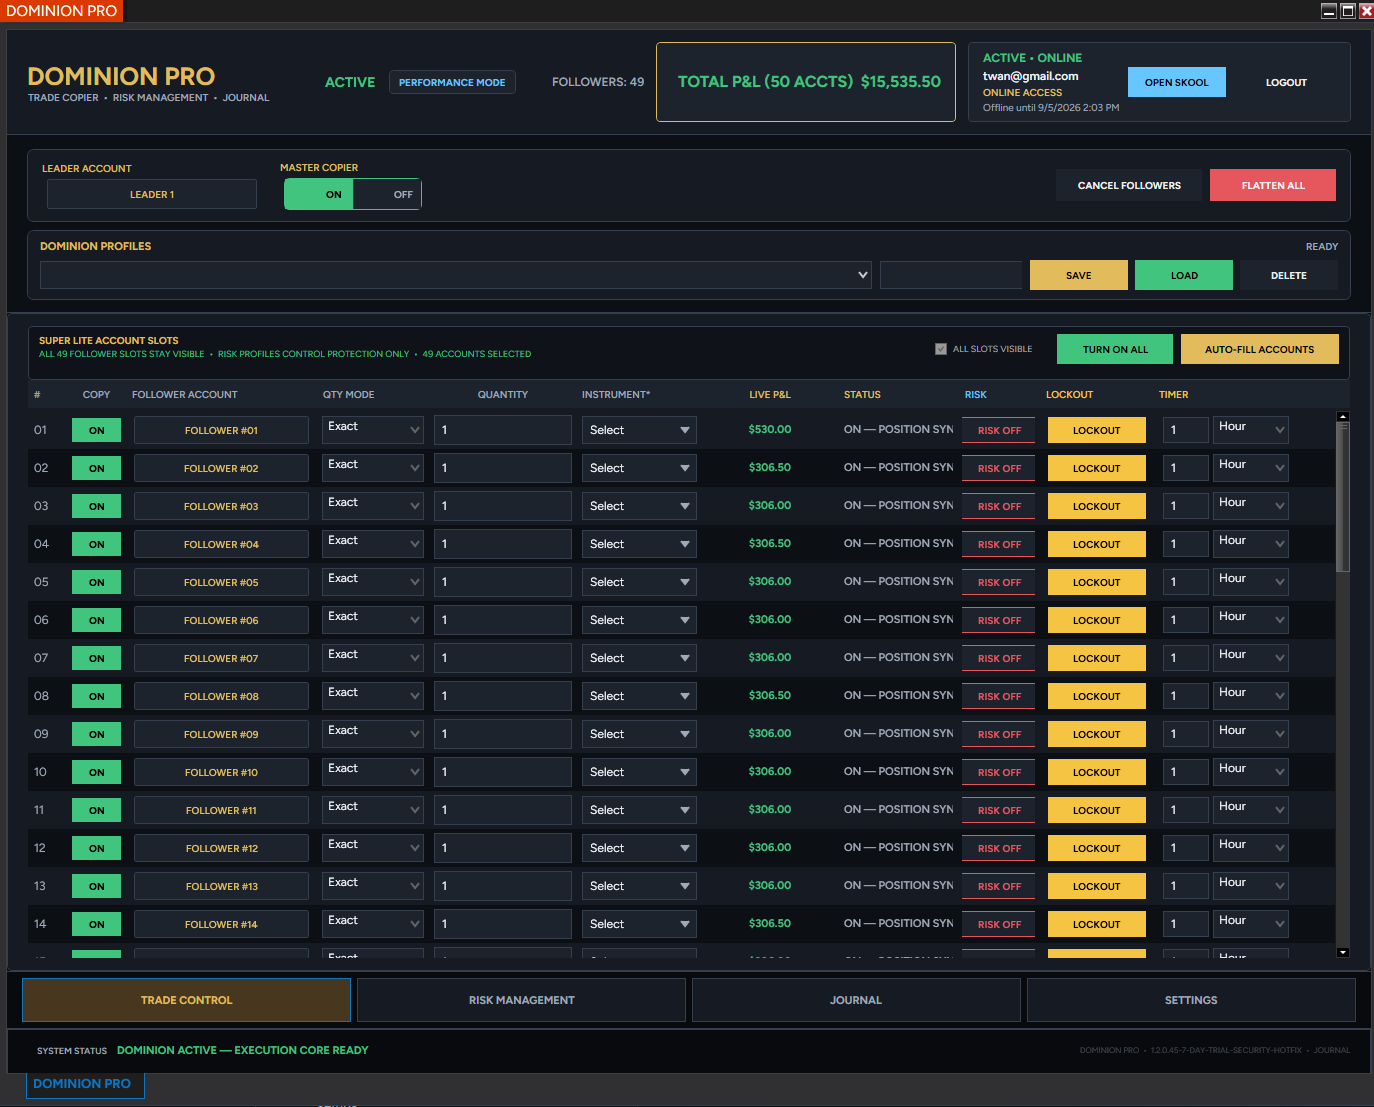Open Instrument Select dropdown for row 02

tap(639, 468)
